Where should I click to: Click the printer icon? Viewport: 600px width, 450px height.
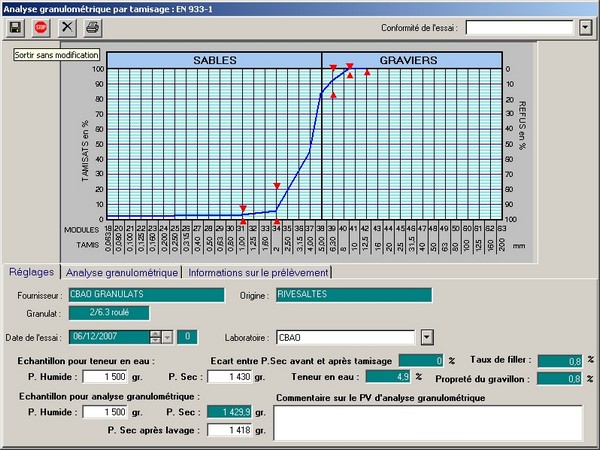(92, 28)
